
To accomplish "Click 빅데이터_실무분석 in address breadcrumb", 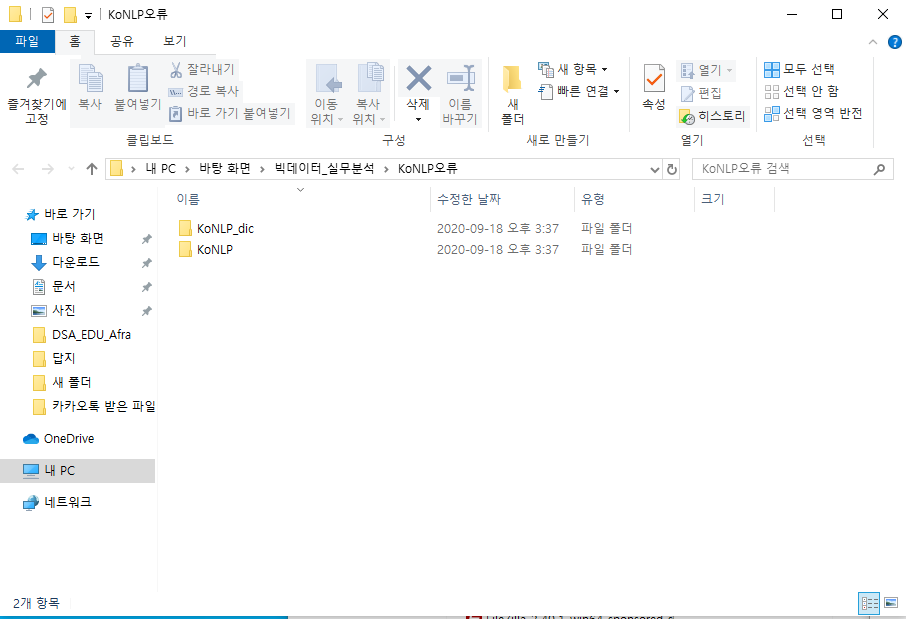I will [x=324, y=169].
